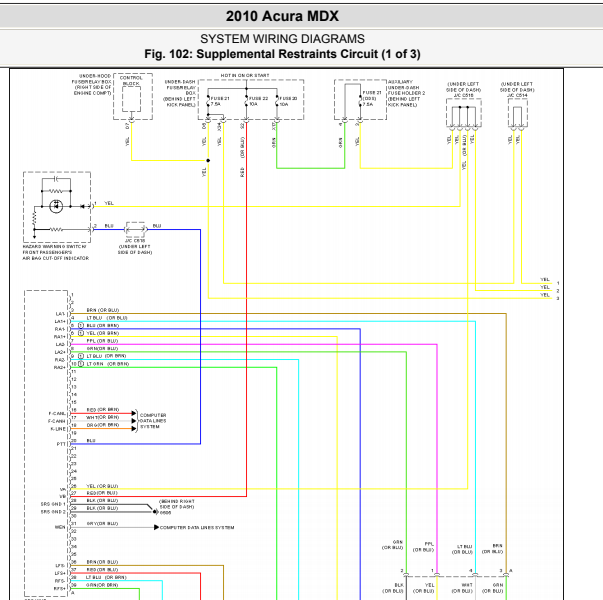
Task: Click the "SRS GND 1" terminal label
Action: pyautogui.click(x=53, y=504)
